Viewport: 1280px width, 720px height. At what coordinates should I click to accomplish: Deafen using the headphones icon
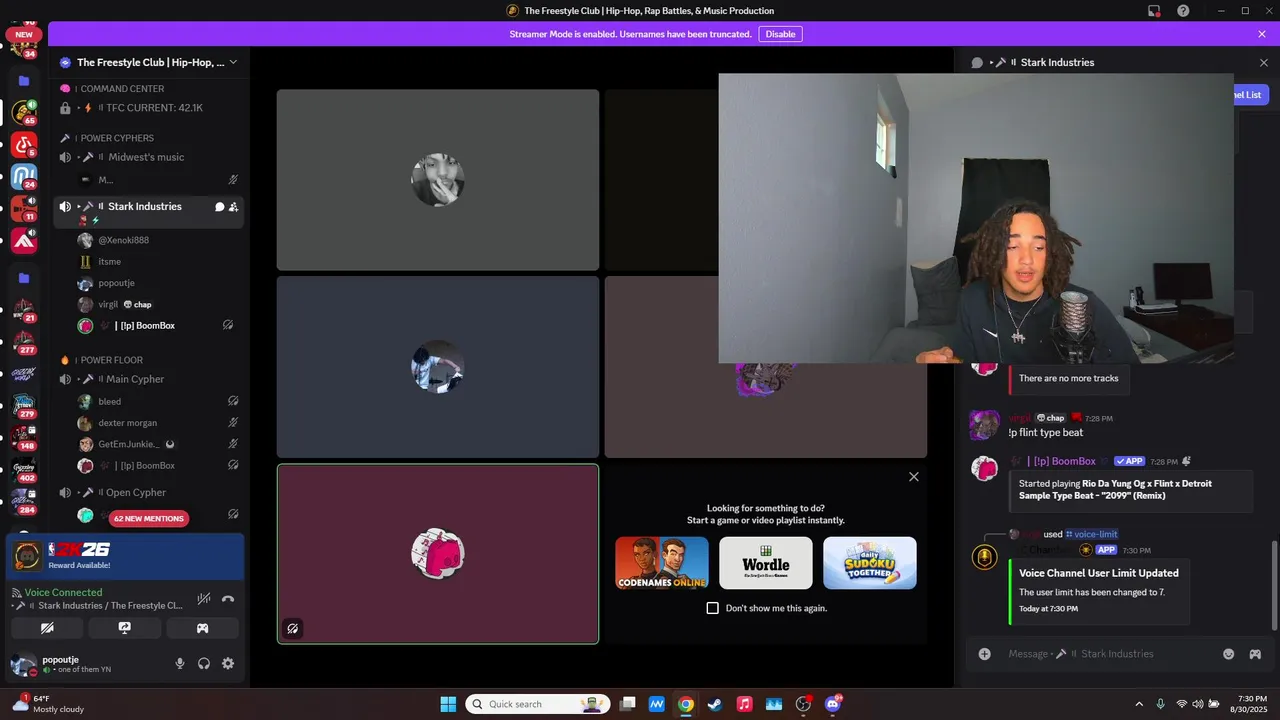pos(204,663)
